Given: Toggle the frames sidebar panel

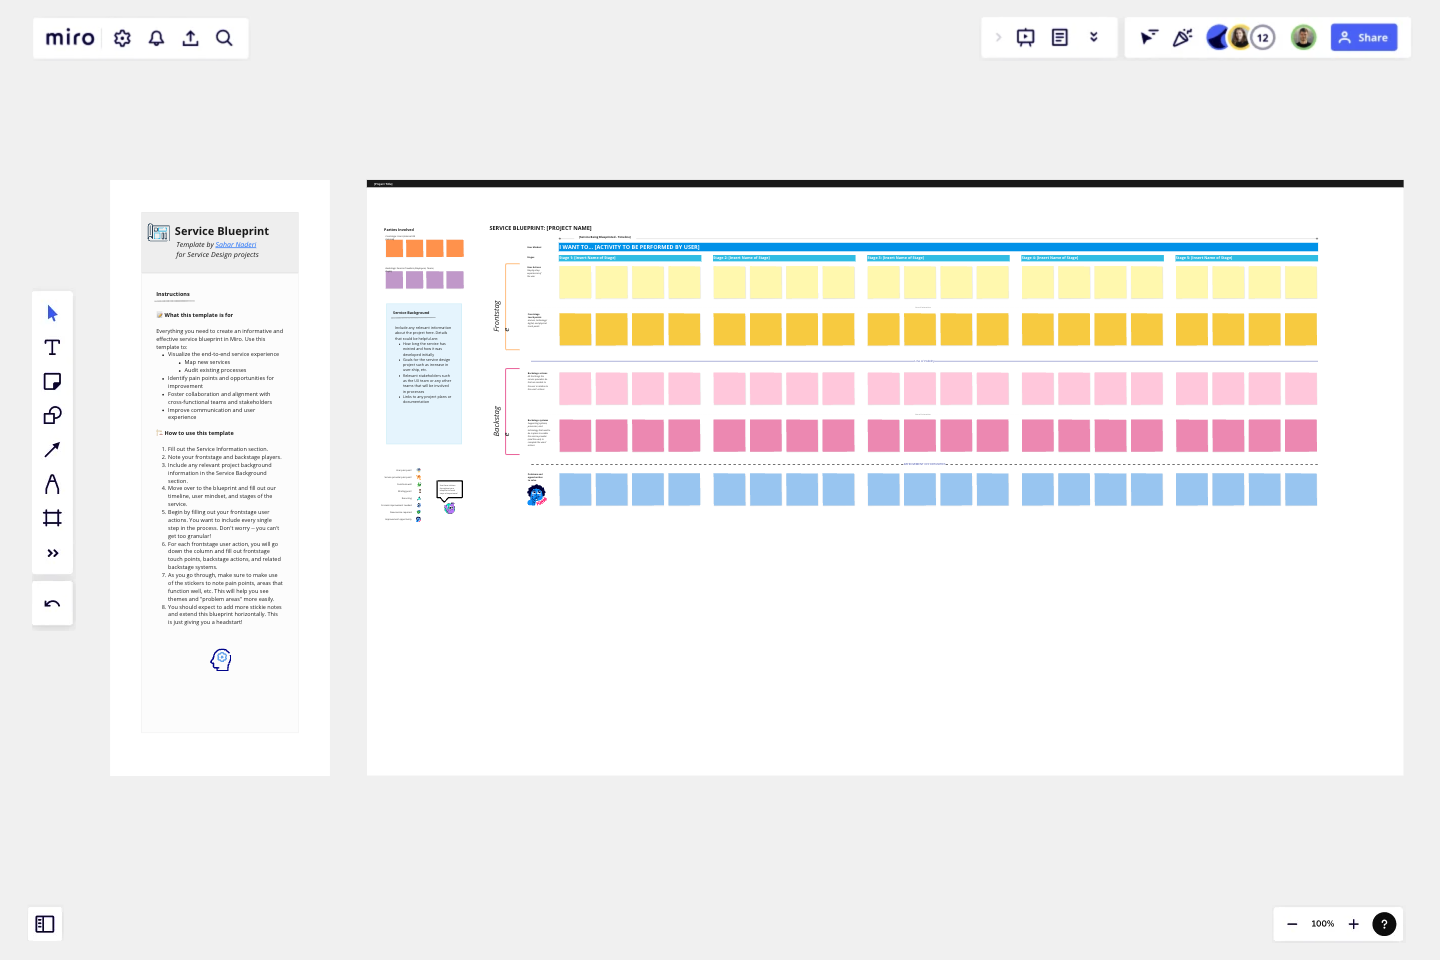Looking at the screenshot, I should coord(45,924).
